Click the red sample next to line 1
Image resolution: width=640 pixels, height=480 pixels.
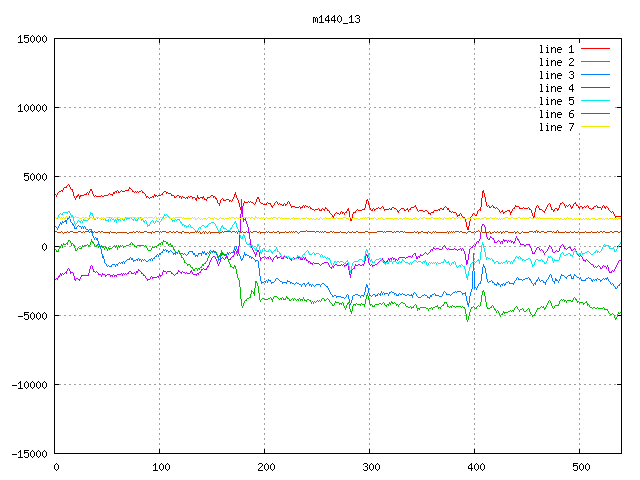click(x=596, y=49)
